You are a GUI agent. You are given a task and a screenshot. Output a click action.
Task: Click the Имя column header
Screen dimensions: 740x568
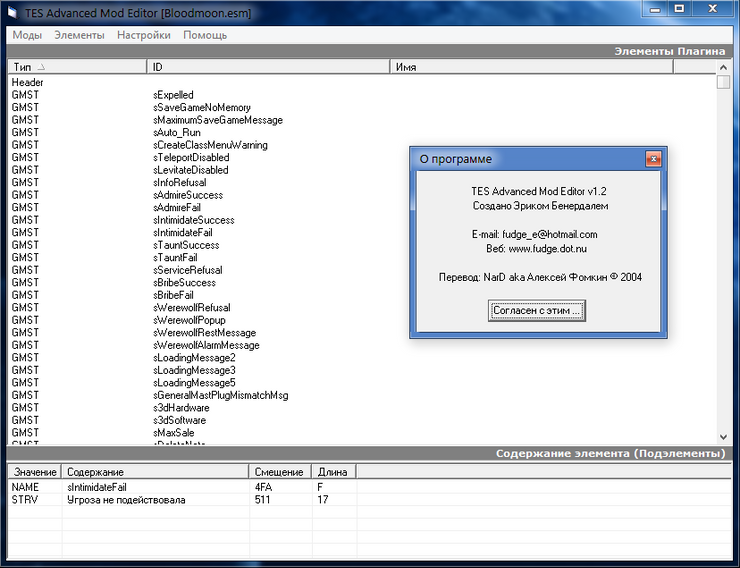pos(530,67)
